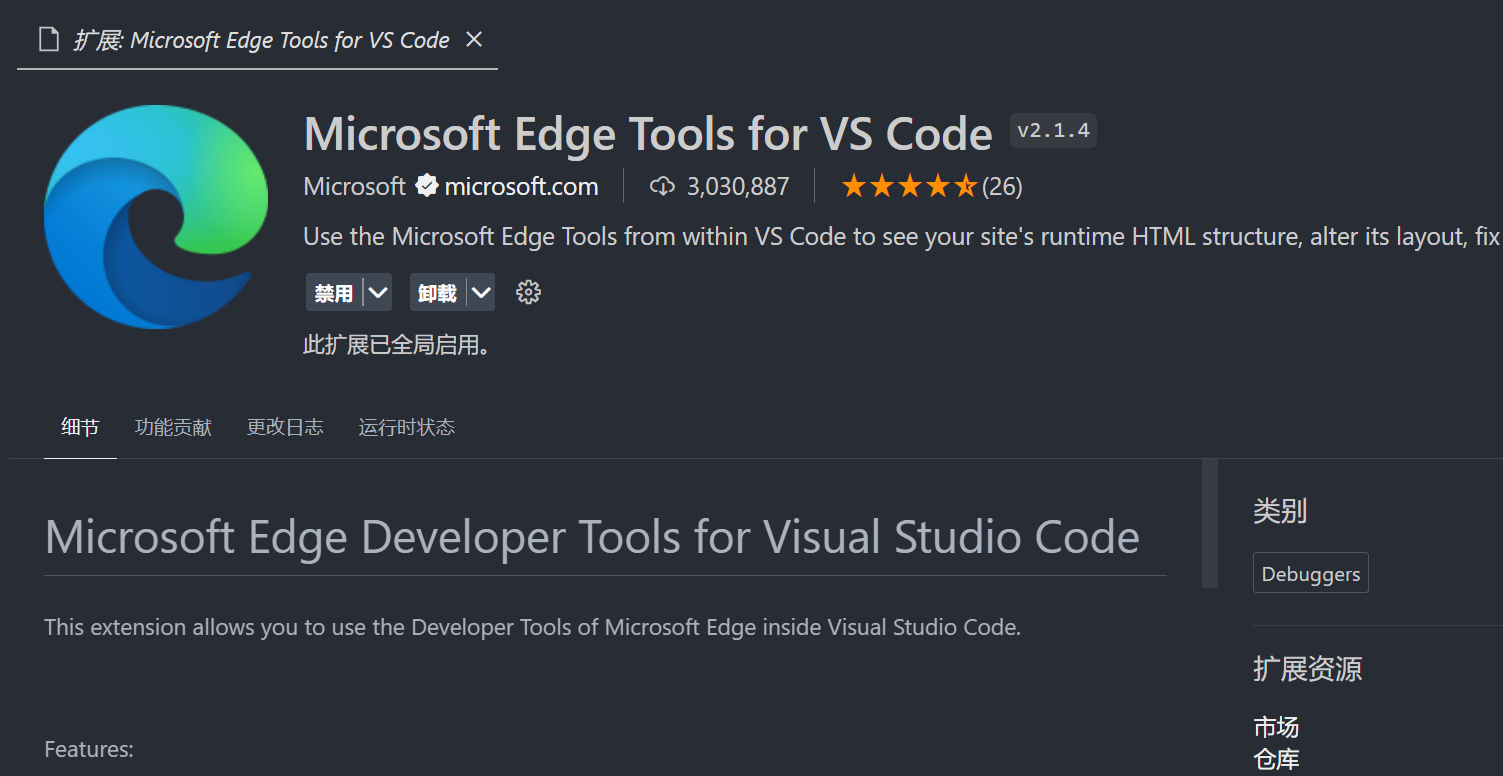This screenshot has height=776, width=1503.
Task: Expand the 禁用 dropdown arrow
Action: 377,293
